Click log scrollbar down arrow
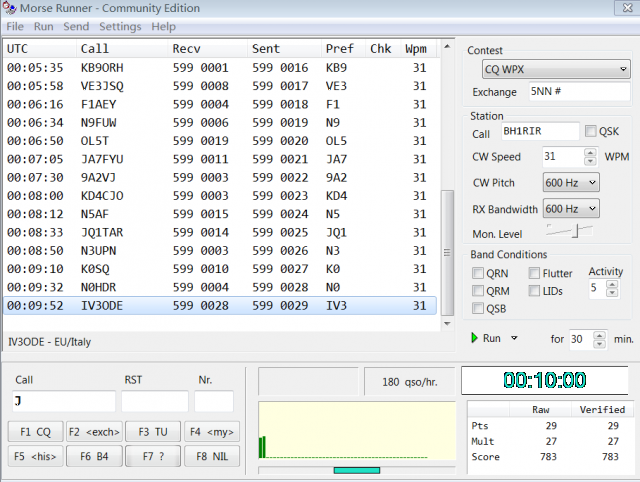Image resolution: width=640 pixels, height=482 pixels. click(447, 324)
